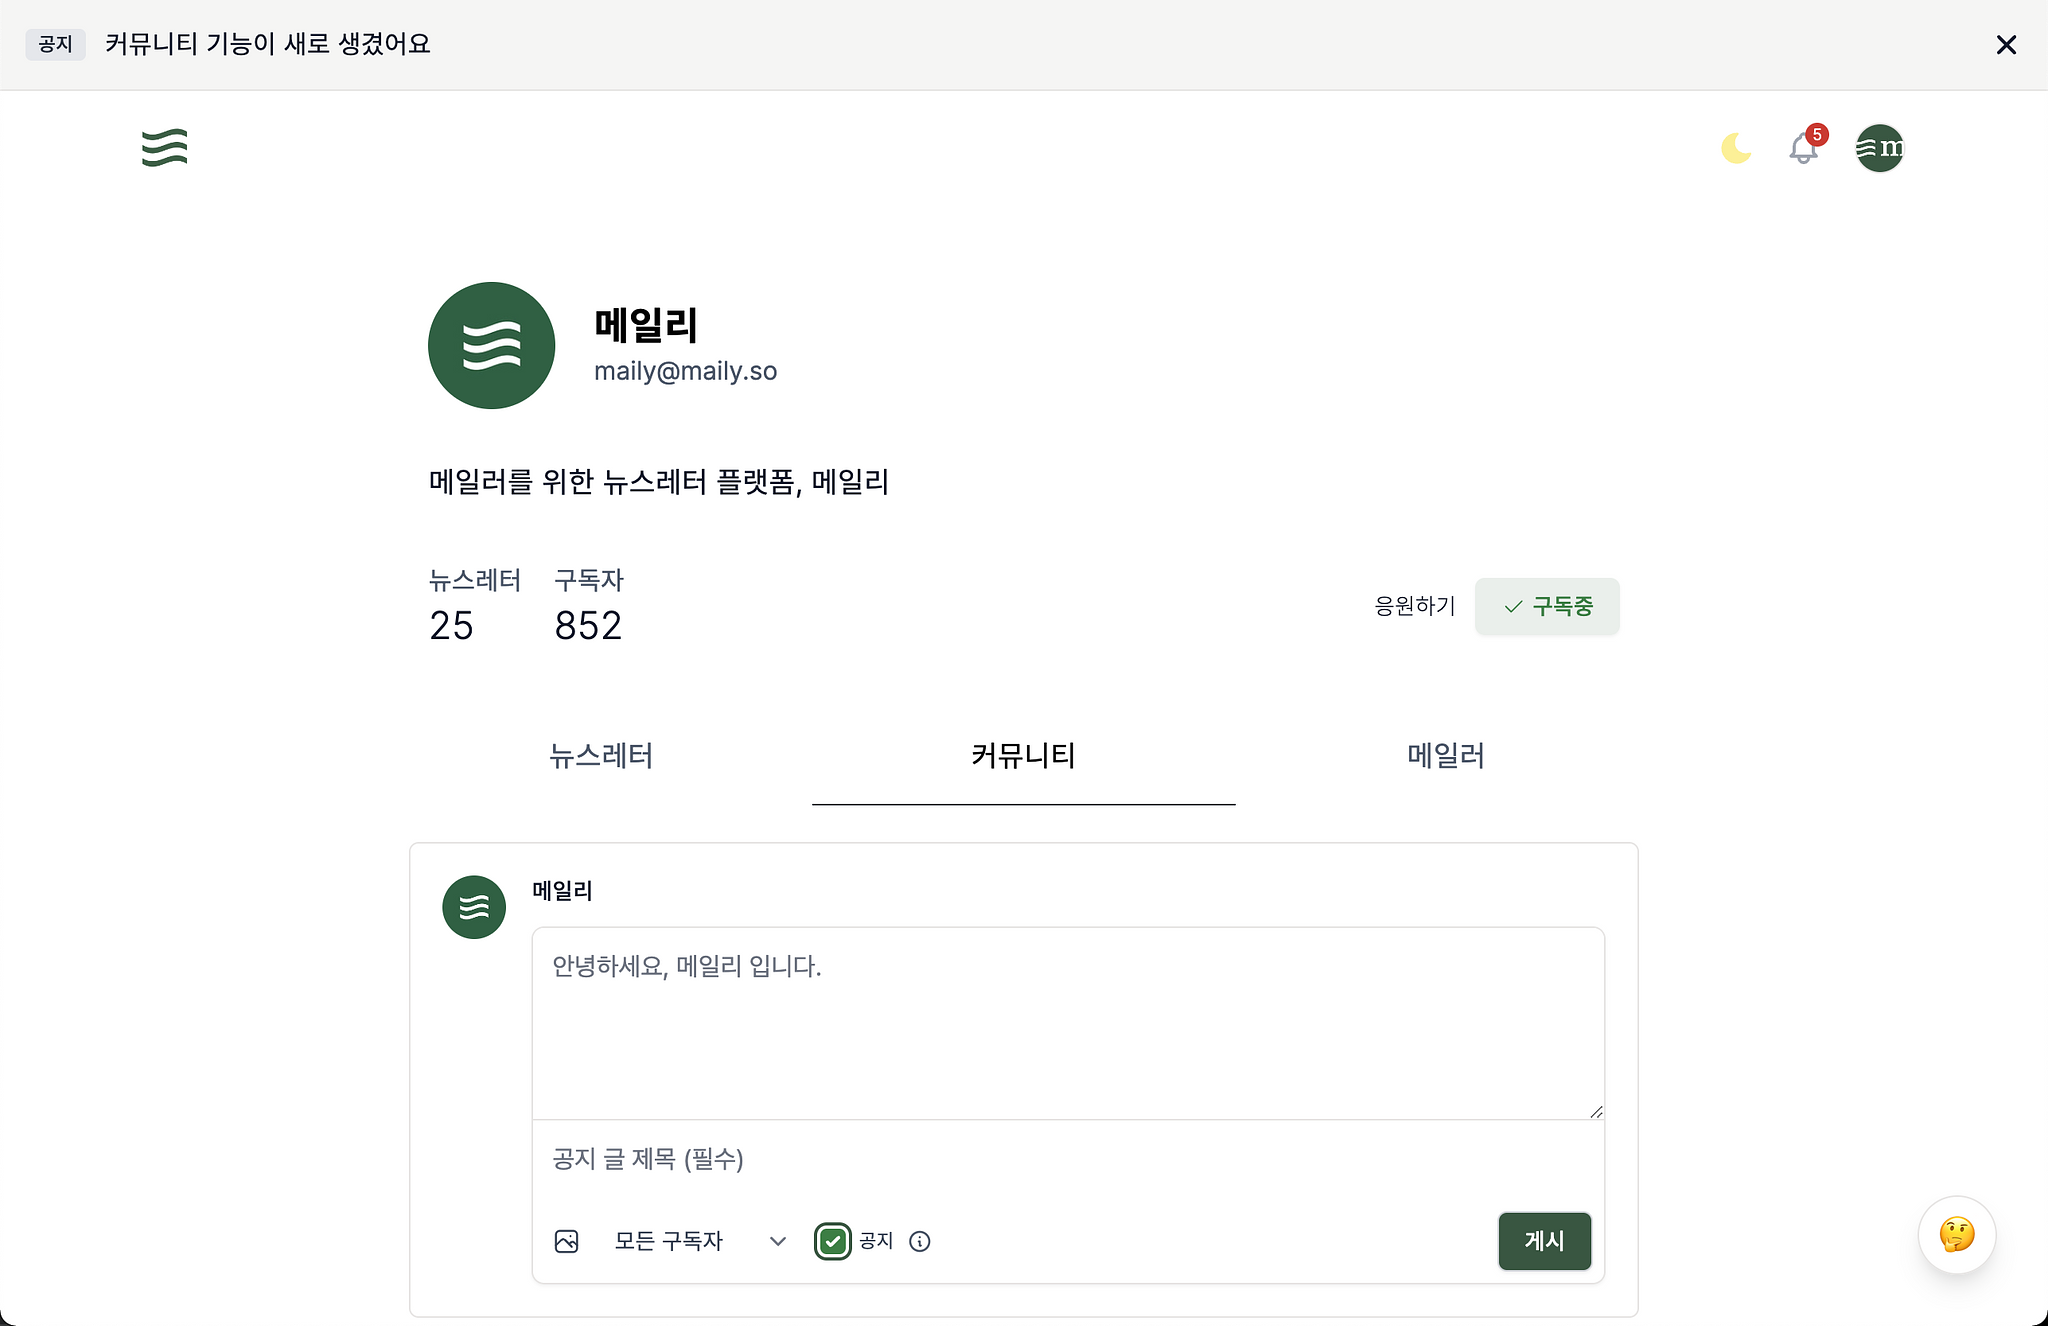Viewport: 2048px width, 1326px height.
Task: Switch to the 메일러 tab
Action: tap(1443, 757)
